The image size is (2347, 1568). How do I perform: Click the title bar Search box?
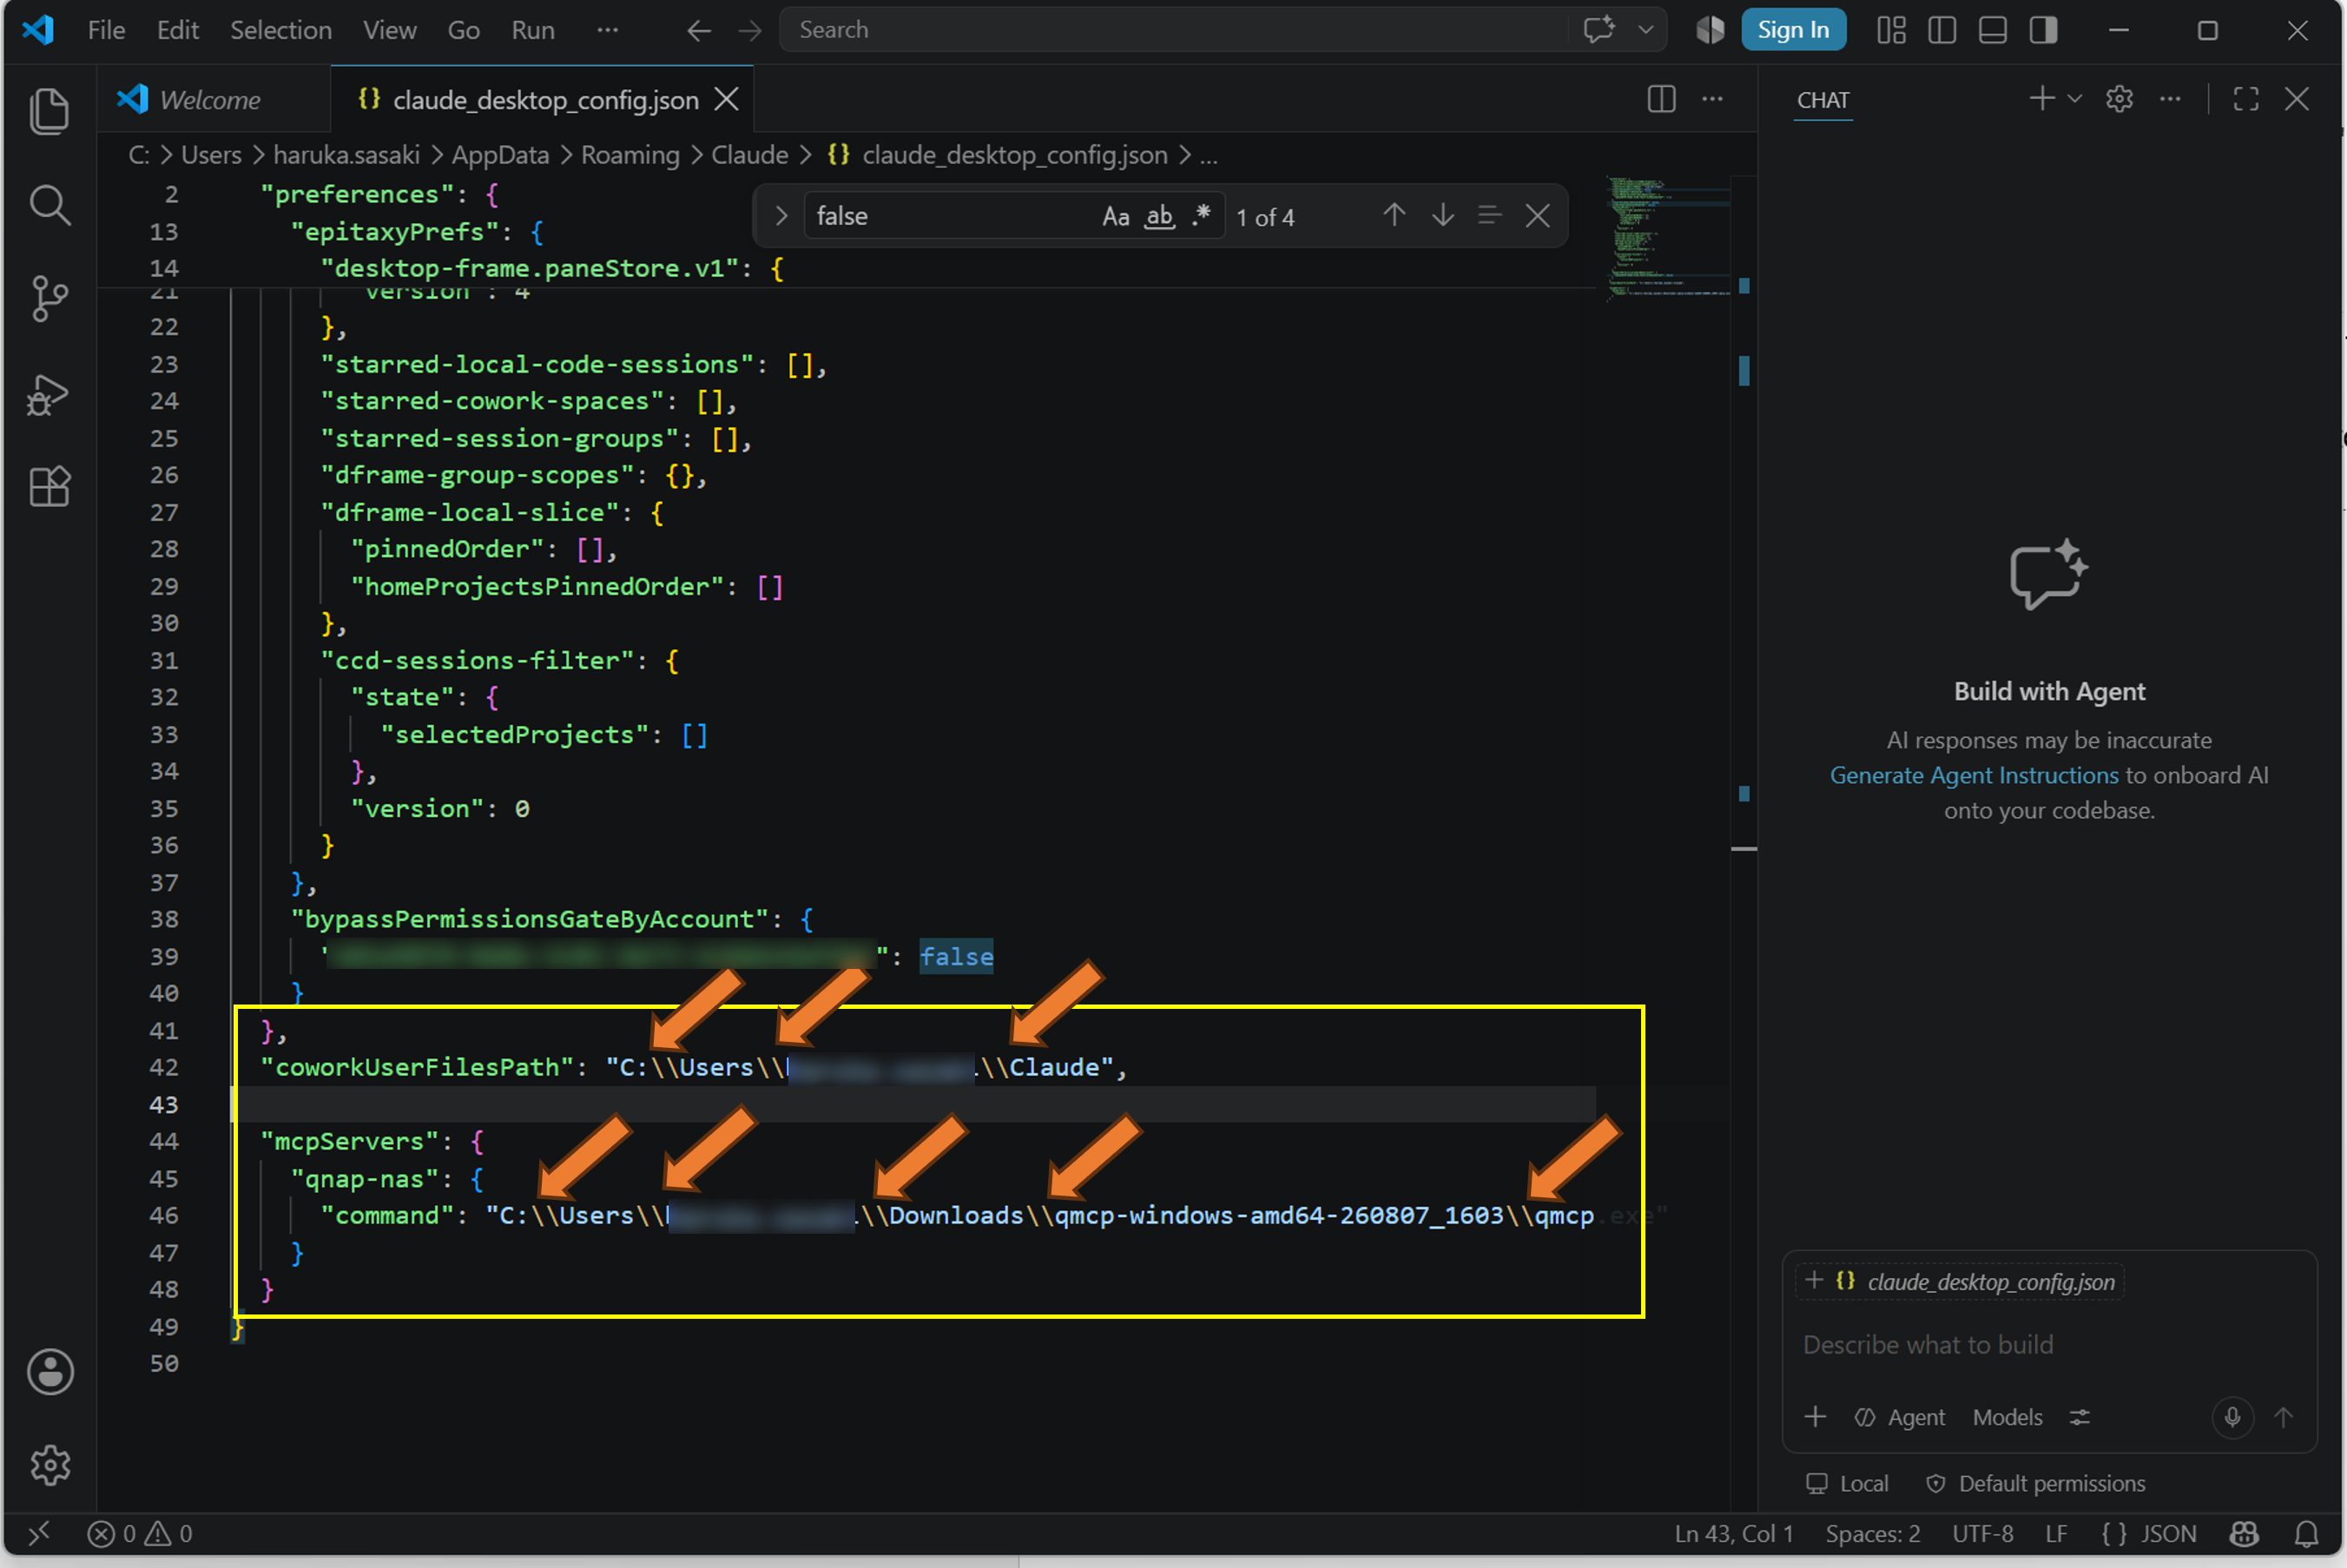click(1172, 30)
